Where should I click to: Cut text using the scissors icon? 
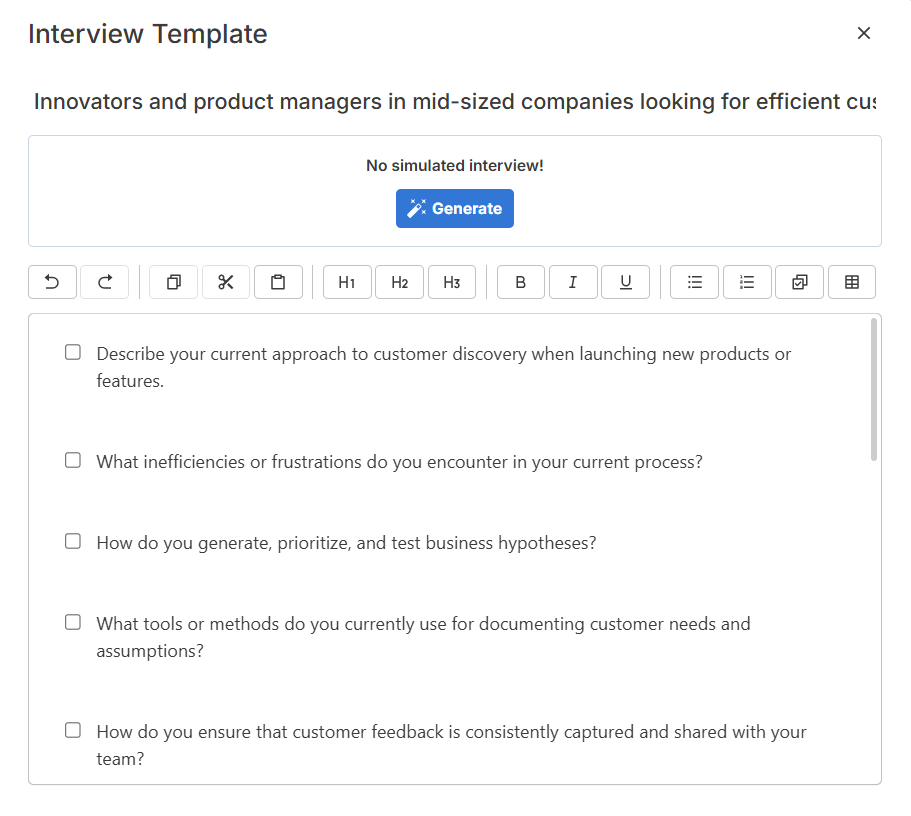[226, 282]
